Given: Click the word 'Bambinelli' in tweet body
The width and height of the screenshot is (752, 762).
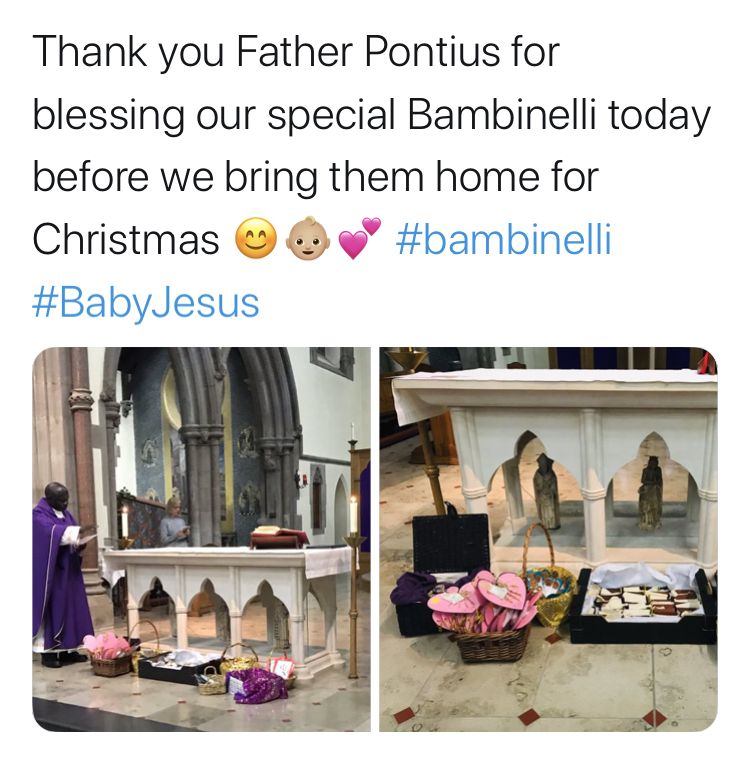Looking at the screenshot, I should tap(502, 115).
